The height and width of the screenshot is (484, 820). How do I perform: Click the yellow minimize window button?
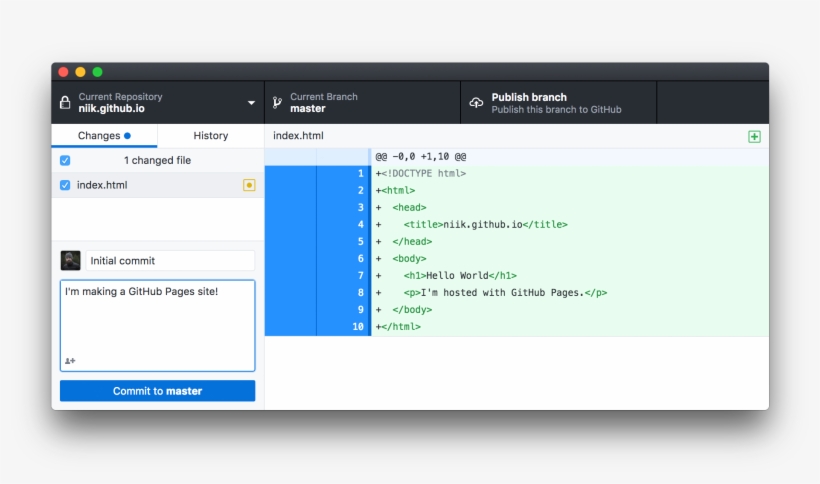coord(81,72)
